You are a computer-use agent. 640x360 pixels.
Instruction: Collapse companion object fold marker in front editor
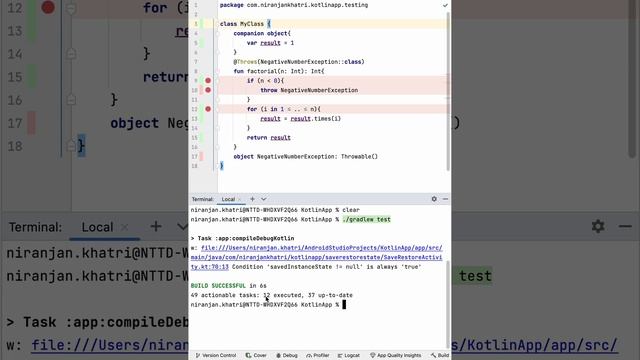(218, 33)
